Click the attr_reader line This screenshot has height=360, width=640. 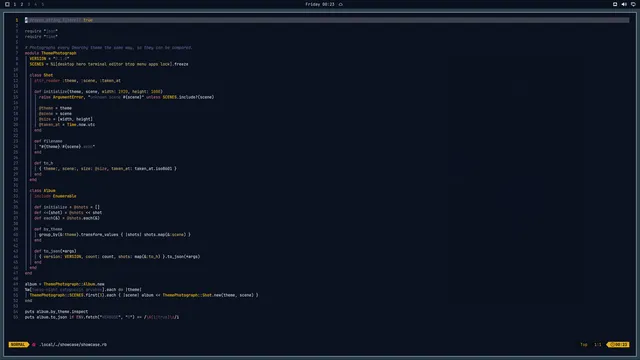77,80
